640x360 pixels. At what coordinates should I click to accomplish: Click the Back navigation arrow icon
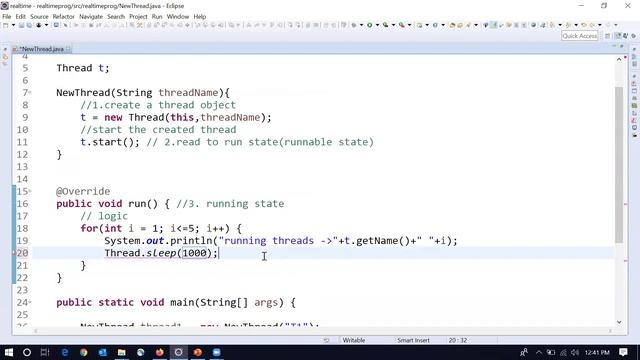point(592,25)
